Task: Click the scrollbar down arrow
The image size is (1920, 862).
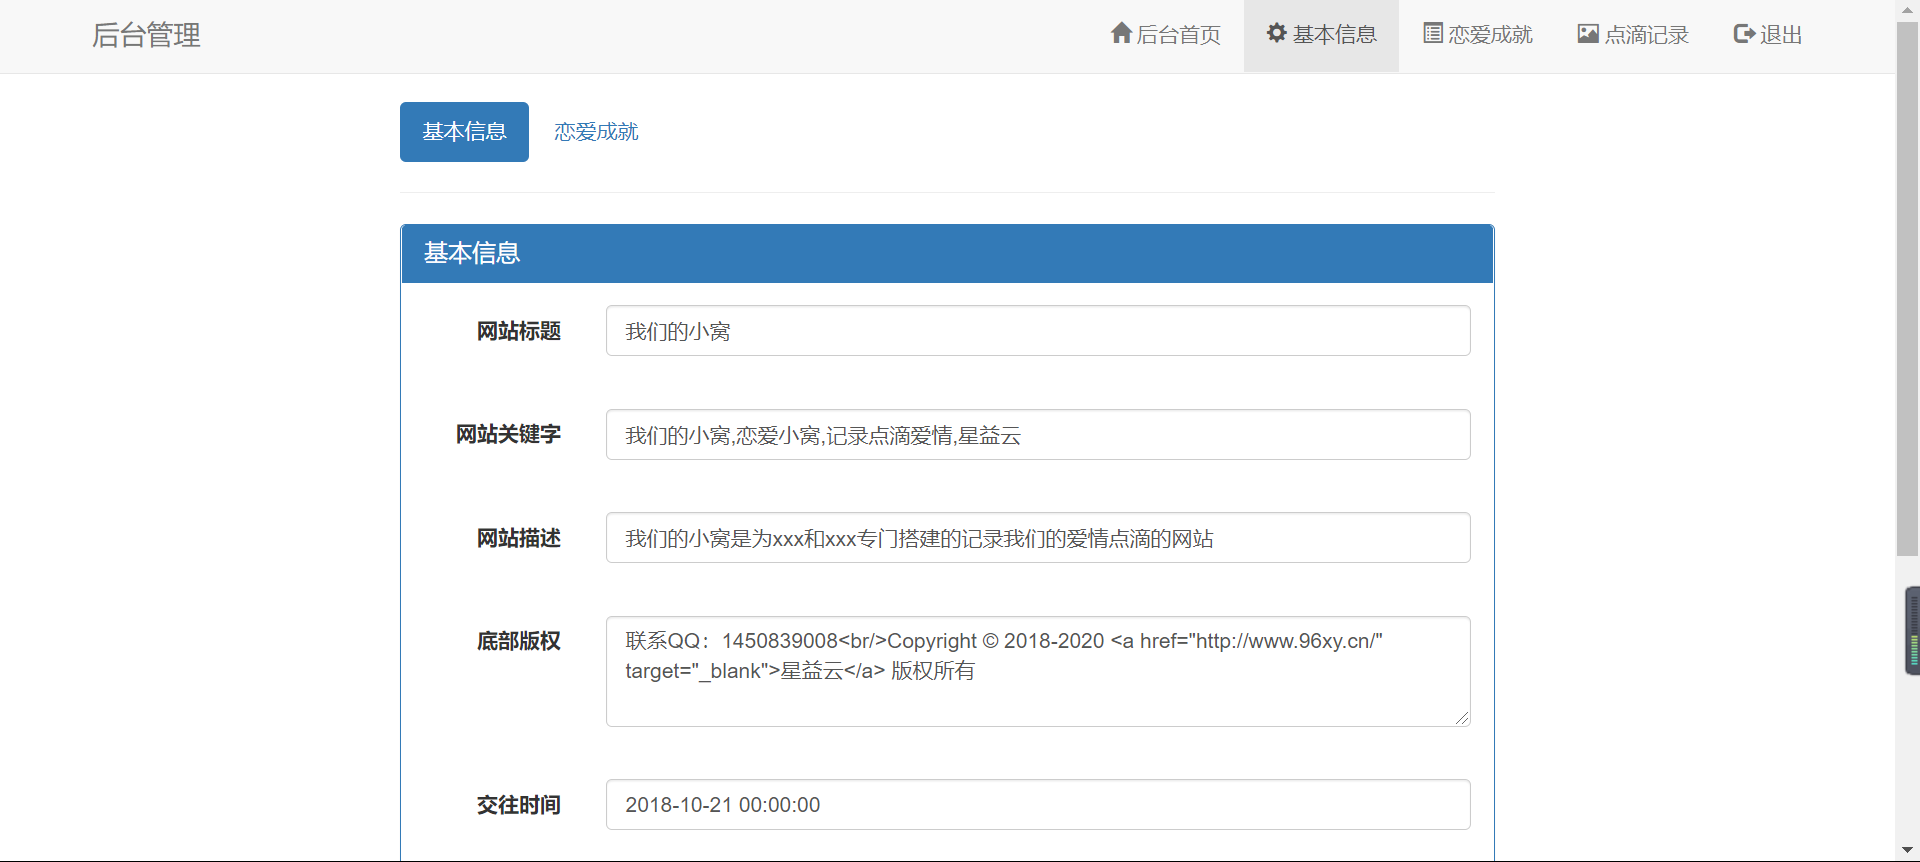Action: [x=1908, y=851]
